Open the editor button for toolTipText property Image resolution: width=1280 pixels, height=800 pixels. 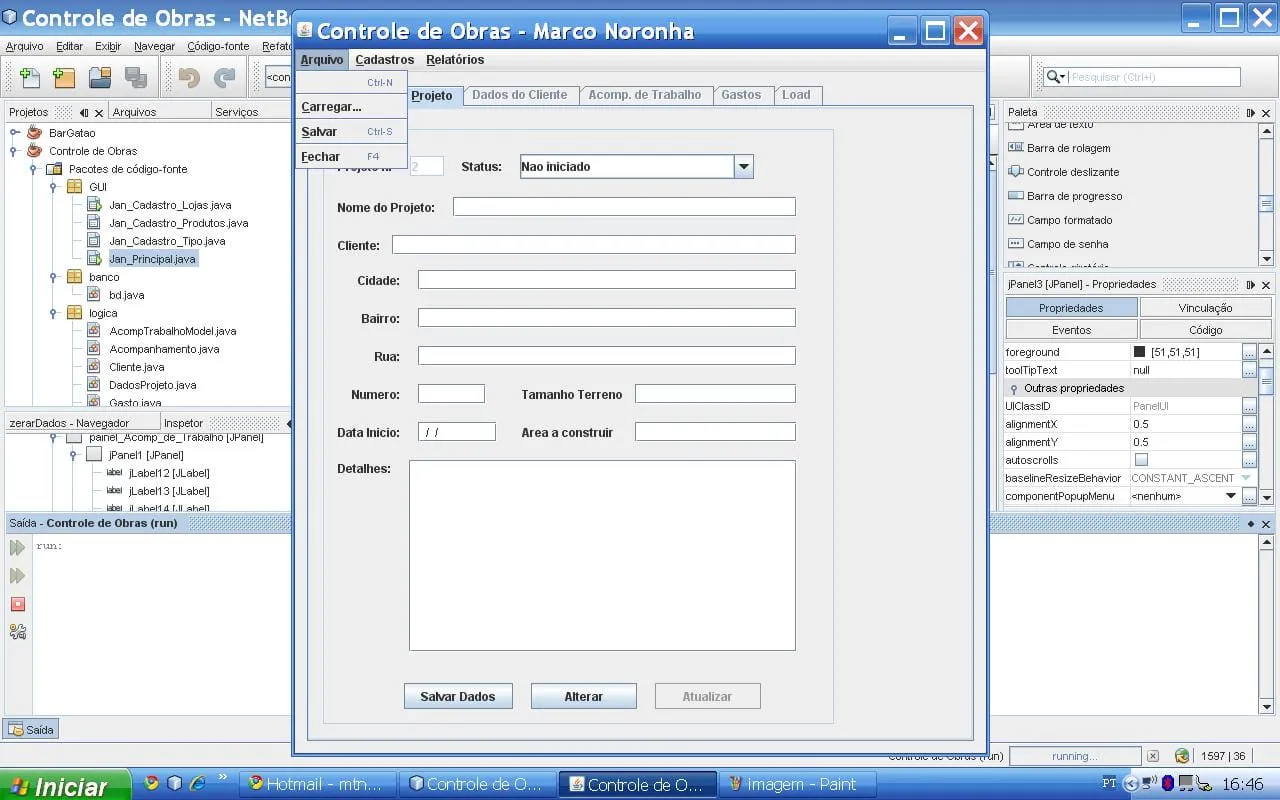pyautogui.click(x=1249, y=370)
